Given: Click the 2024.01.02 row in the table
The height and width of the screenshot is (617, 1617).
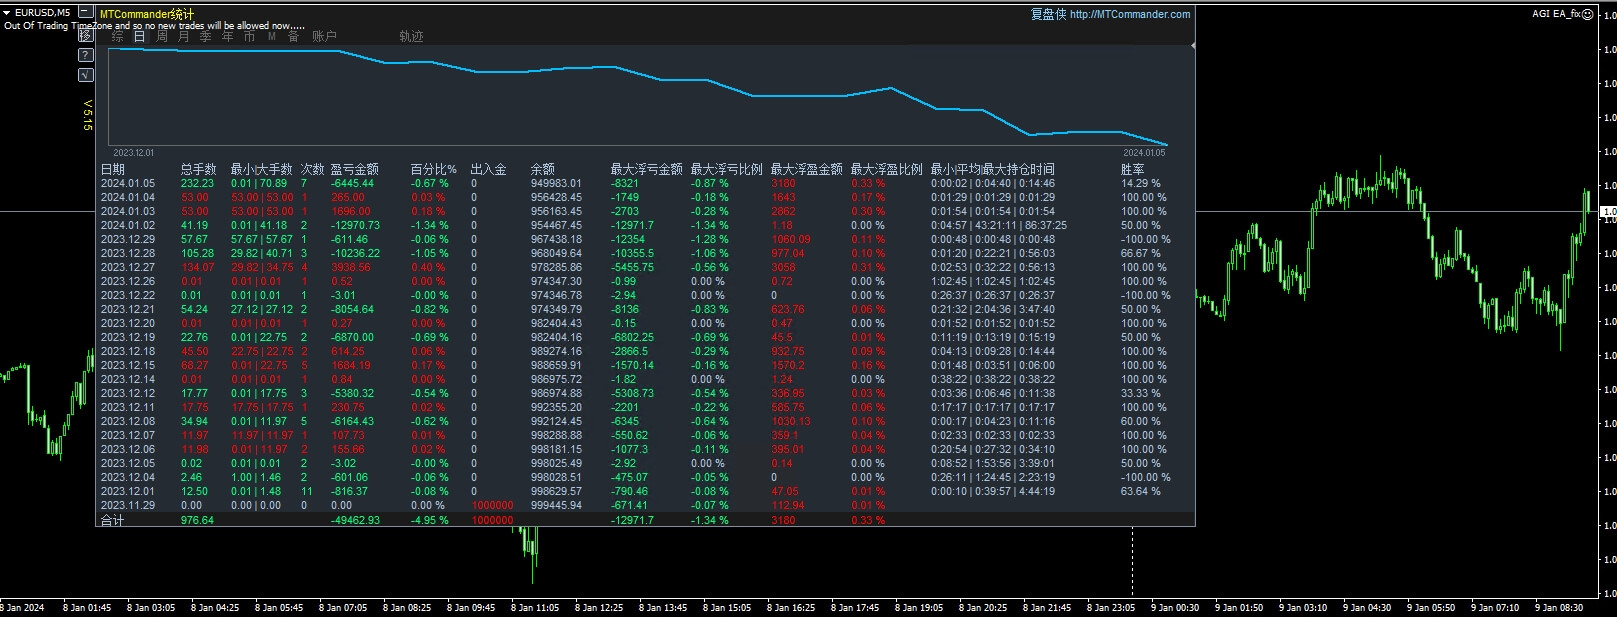Looking at the screenshot, I should [x=127, y=225].
